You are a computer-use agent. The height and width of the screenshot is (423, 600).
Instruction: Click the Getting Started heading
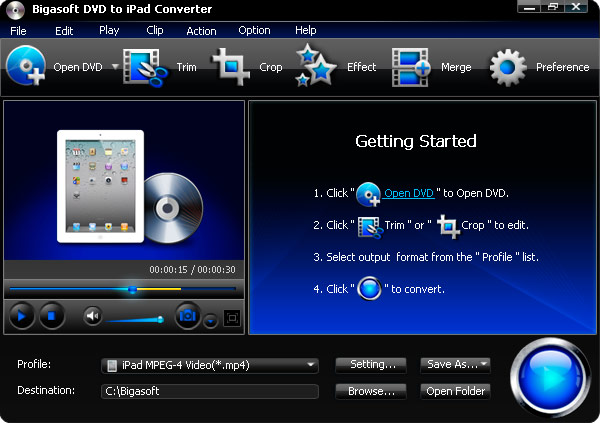click(416, 141)
